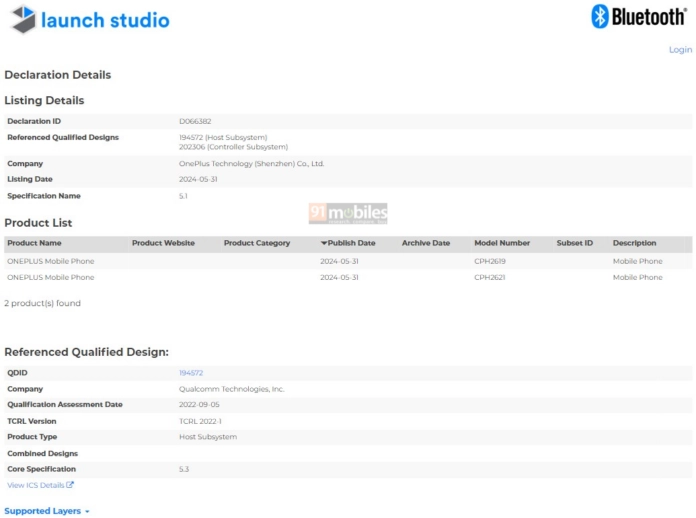Select the product row with model CPH2619
The image size is (696, 518).
[x=489, y=261]
